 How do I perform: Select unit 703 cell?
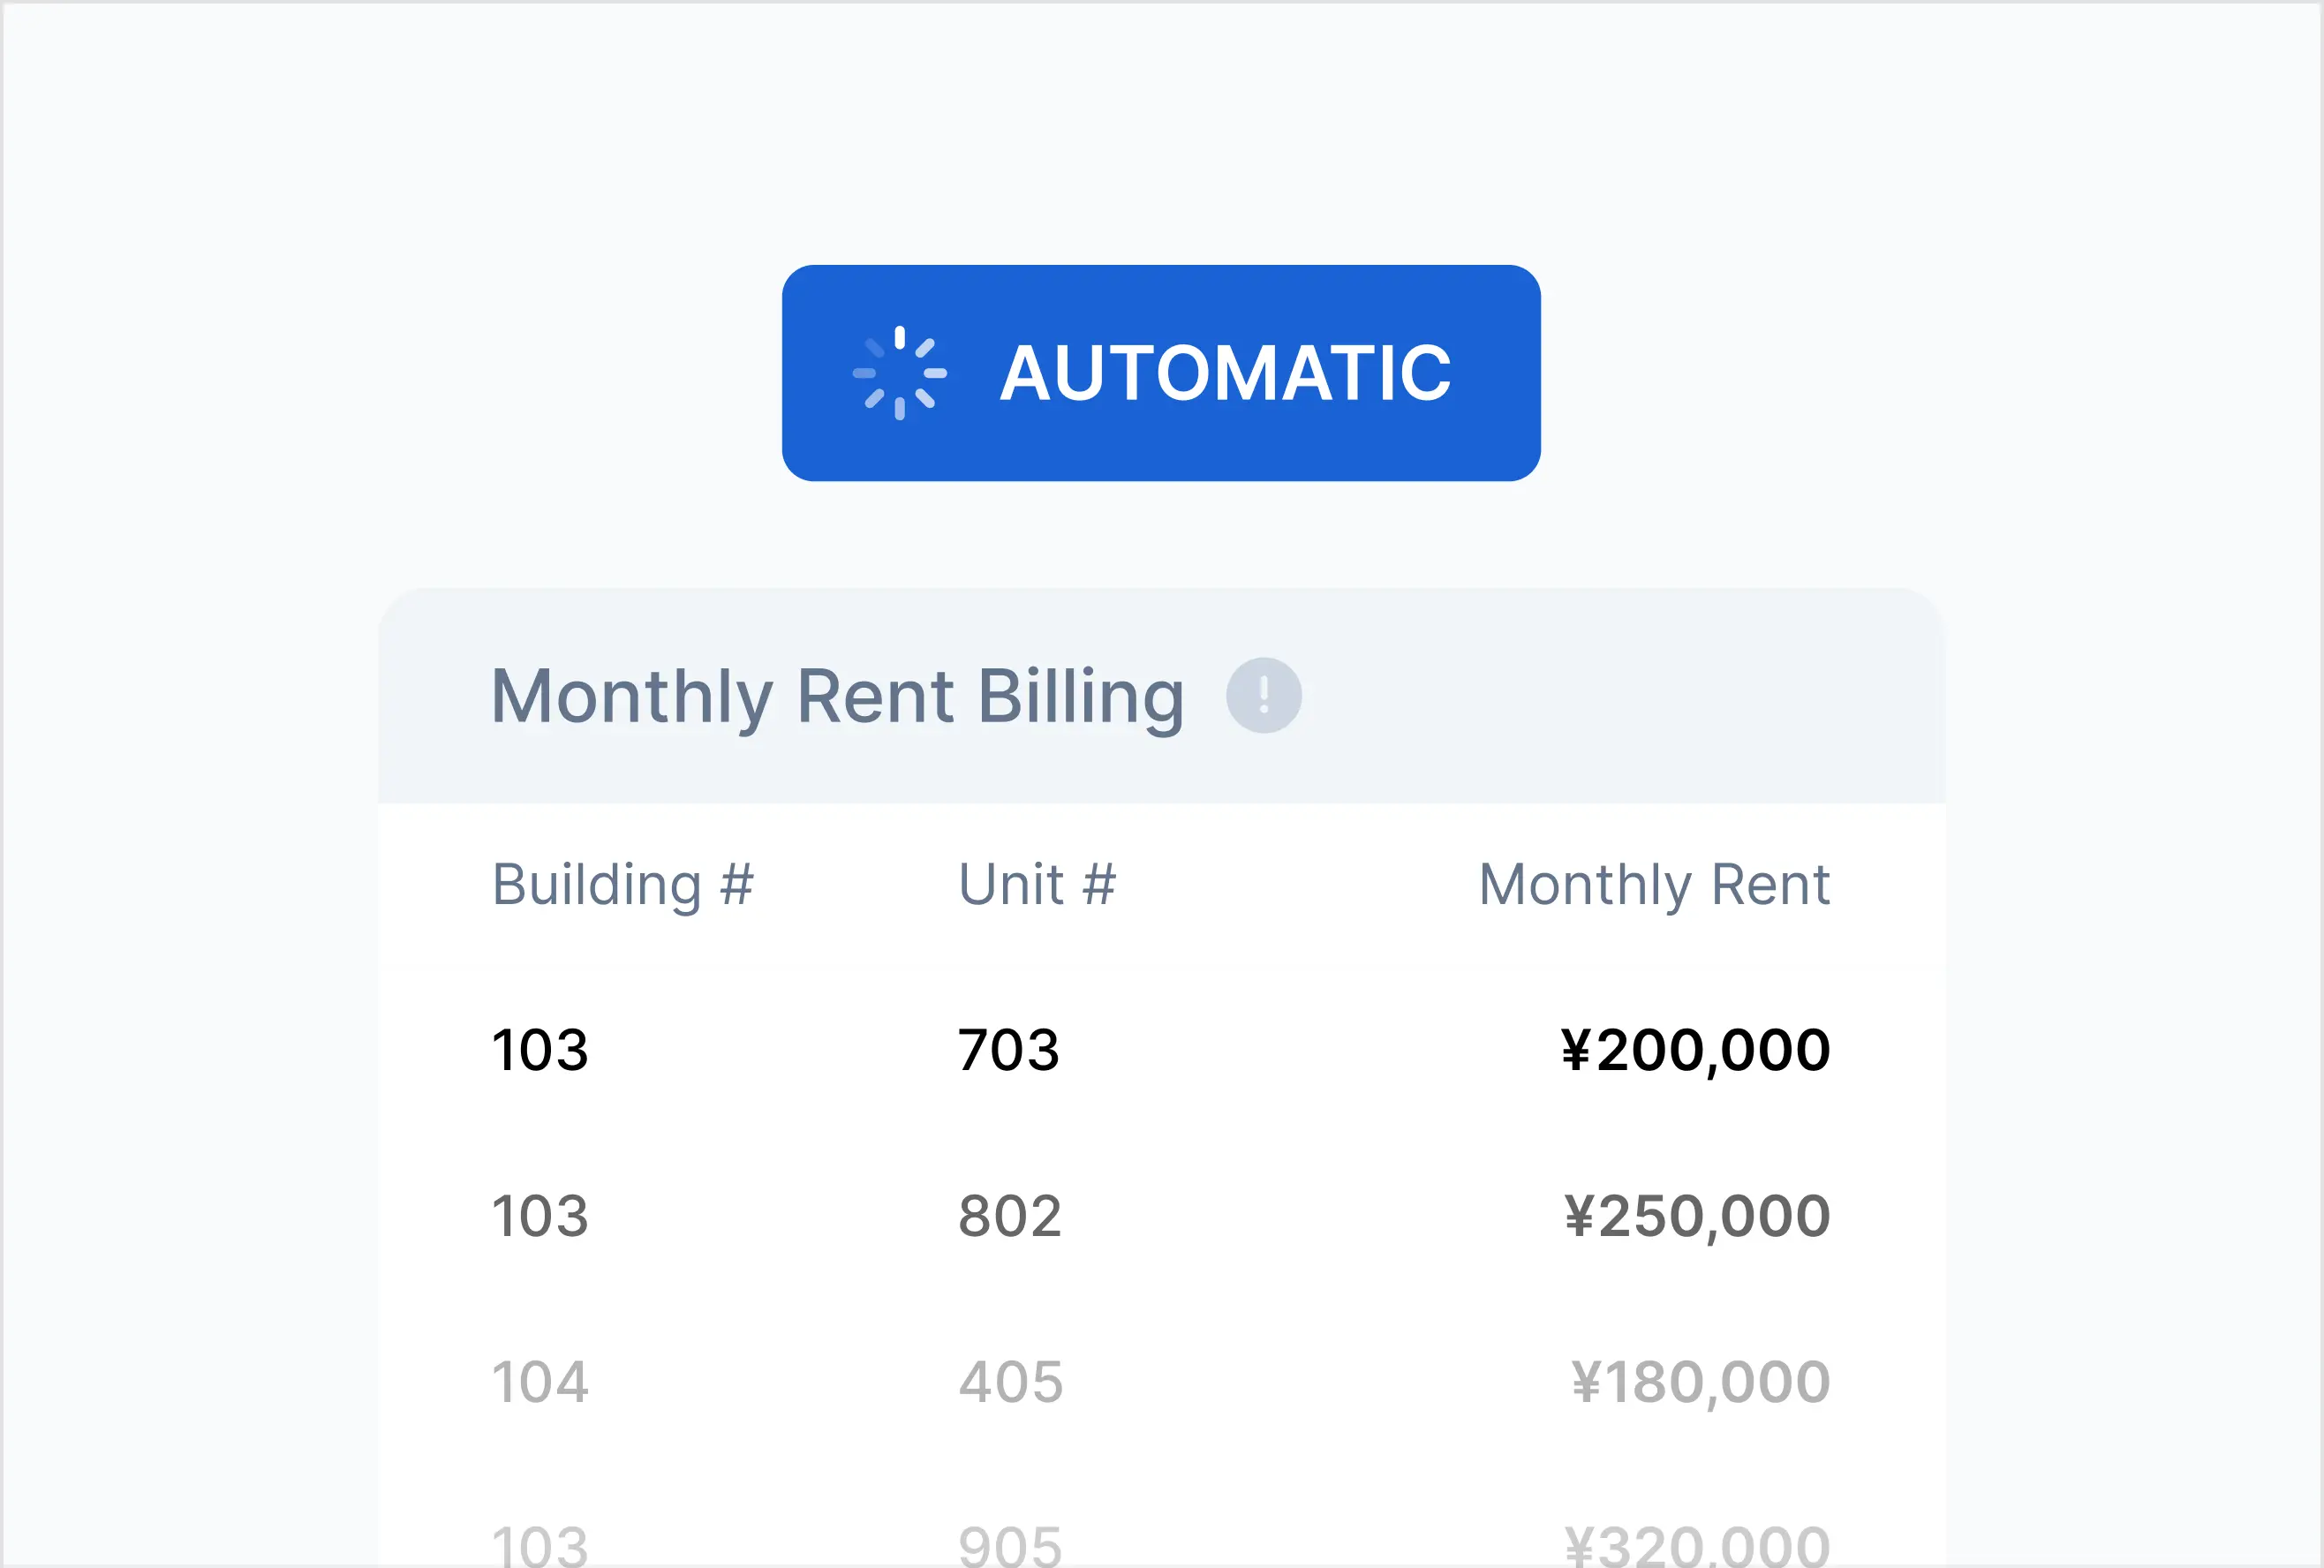(1008, 1050)
